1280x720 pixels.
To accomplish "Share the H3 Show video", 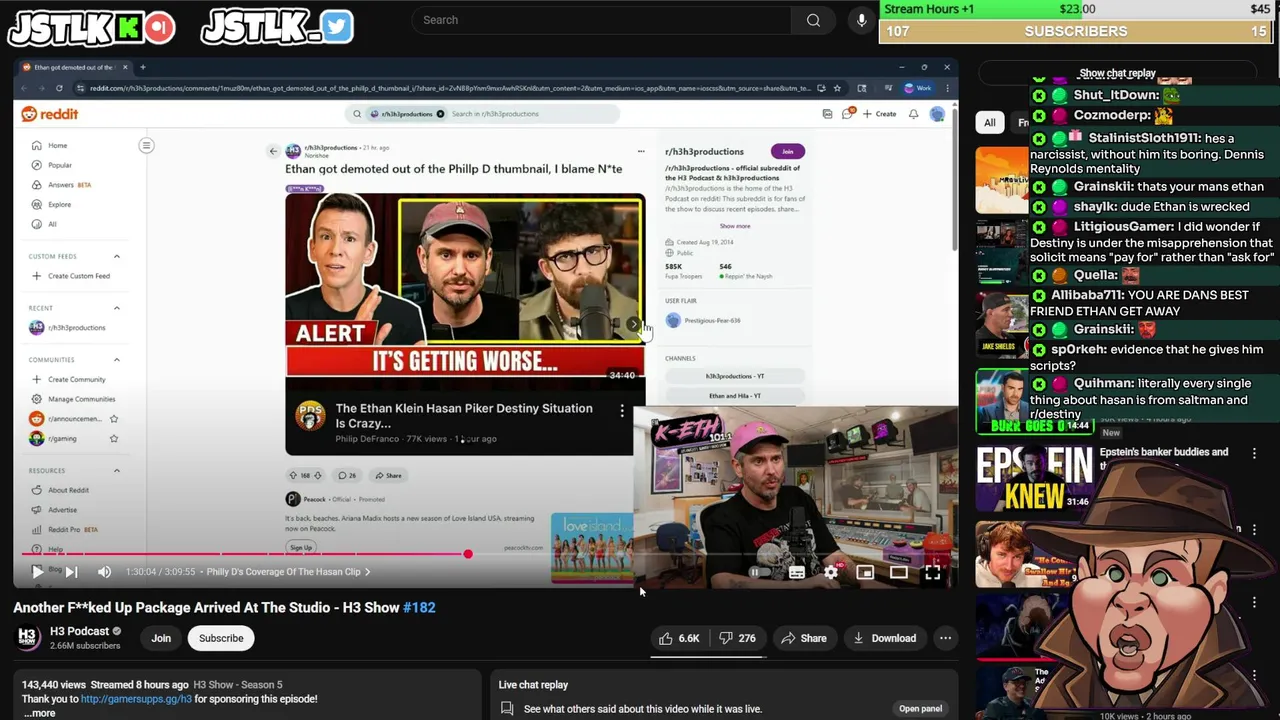I will click(x=804, y=638).
